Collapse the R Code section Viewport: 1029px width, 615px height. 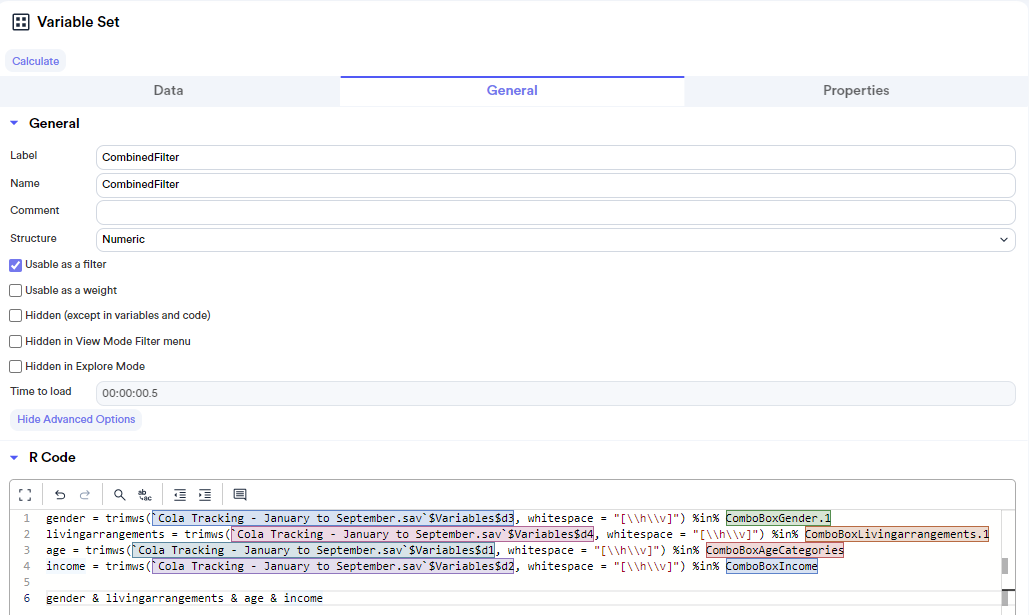coord(12,457)
